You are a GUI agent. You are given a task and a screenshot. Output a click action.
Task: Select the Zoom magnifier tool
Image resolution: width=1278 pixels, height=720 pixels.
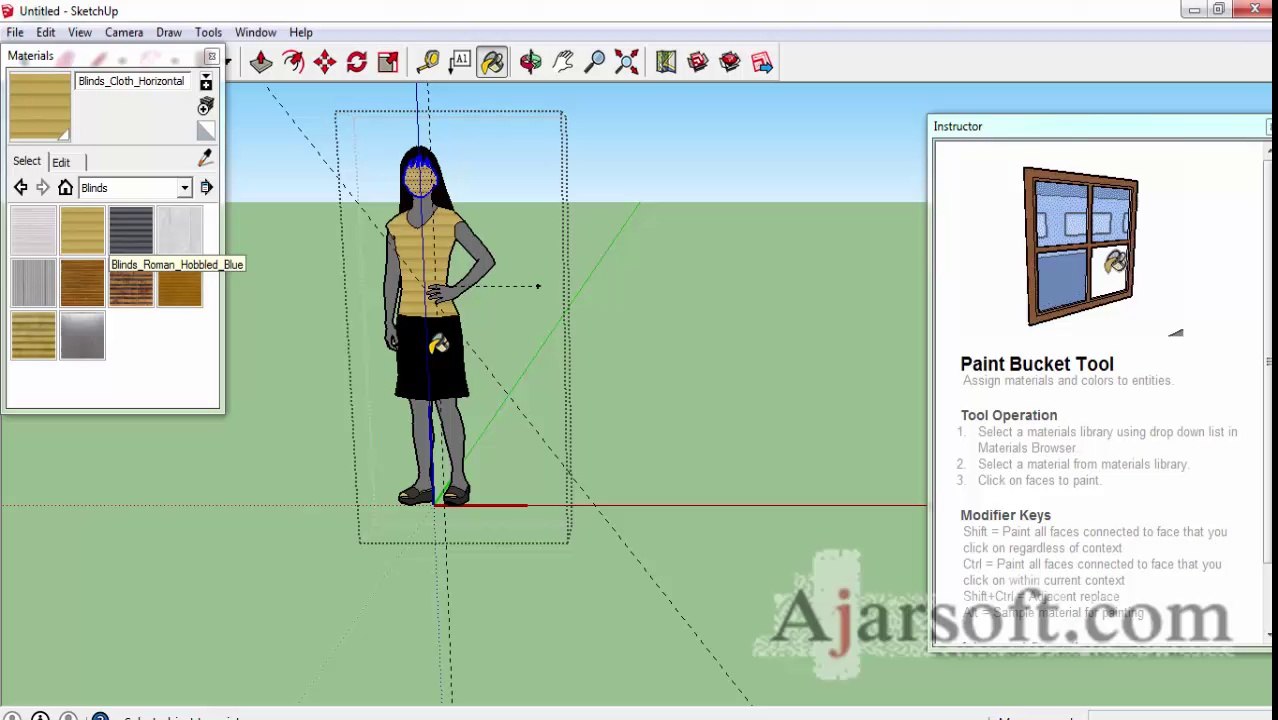point(595,62)
